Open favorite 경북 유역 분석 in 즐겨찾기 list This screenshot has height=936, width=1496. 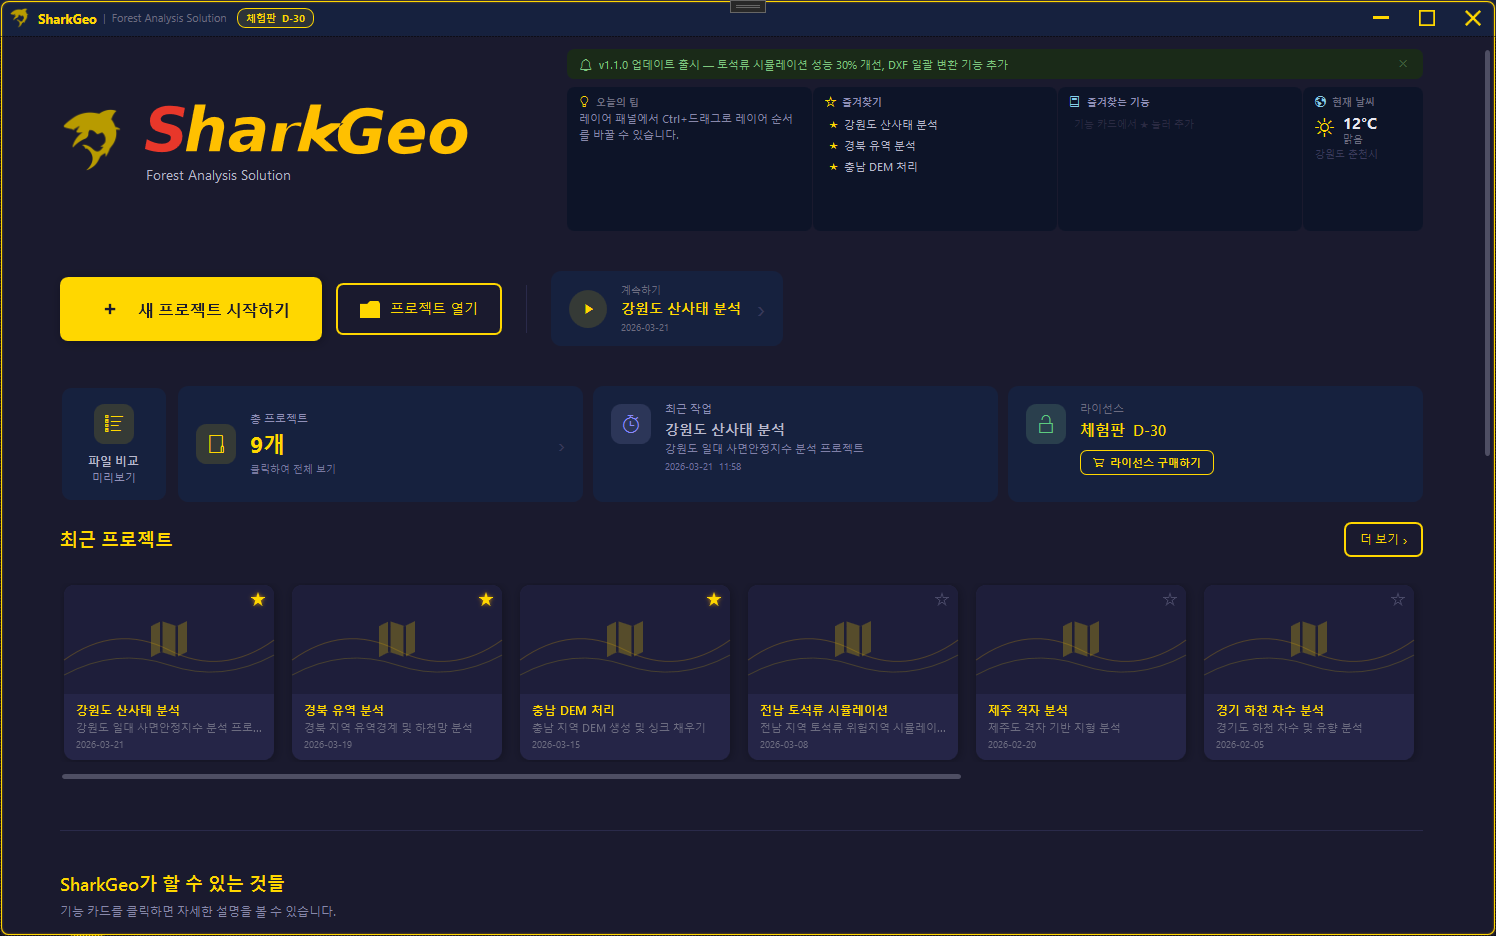click(x=879, y=146)
